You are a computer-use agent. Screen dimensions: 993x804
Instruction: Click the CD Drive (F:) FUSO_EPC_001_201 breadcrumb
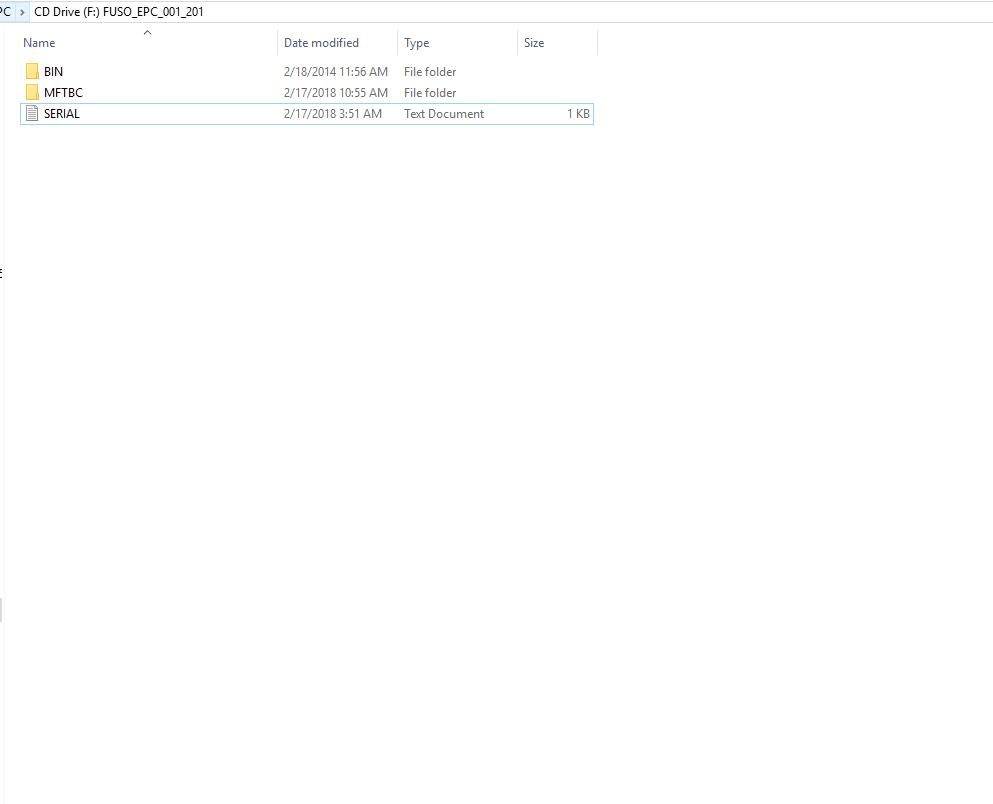pos(119,12)
